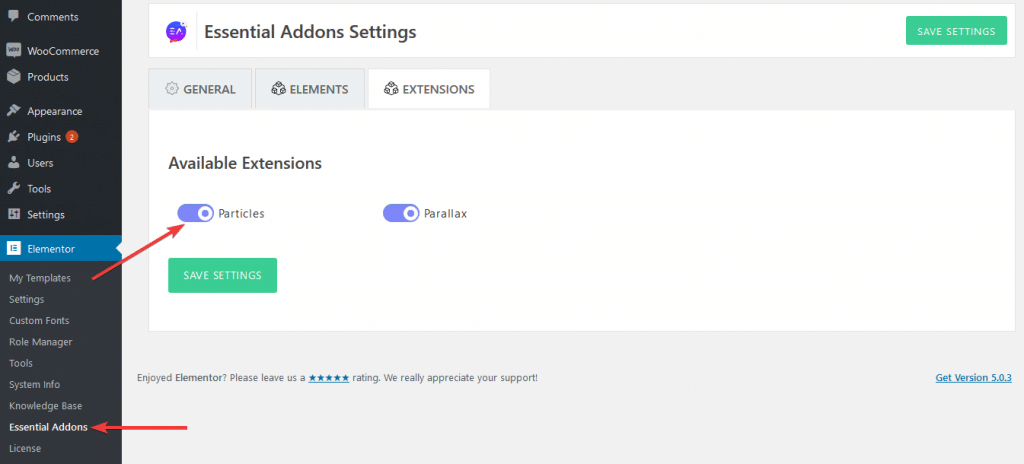Click the WooCommerce logo icon in sidebar
Viewport: 1024px width, 464px height.
13,50
